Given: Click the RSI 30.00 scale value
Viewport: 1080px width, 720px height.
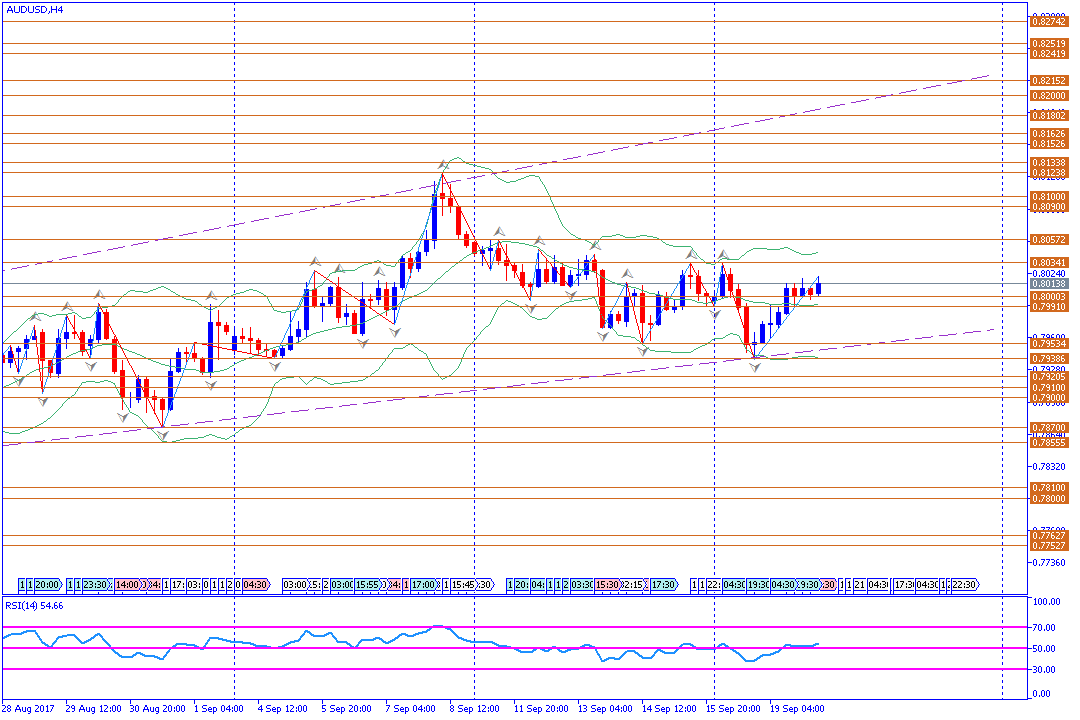Looking at the screenshot, I should [1044, 670].
